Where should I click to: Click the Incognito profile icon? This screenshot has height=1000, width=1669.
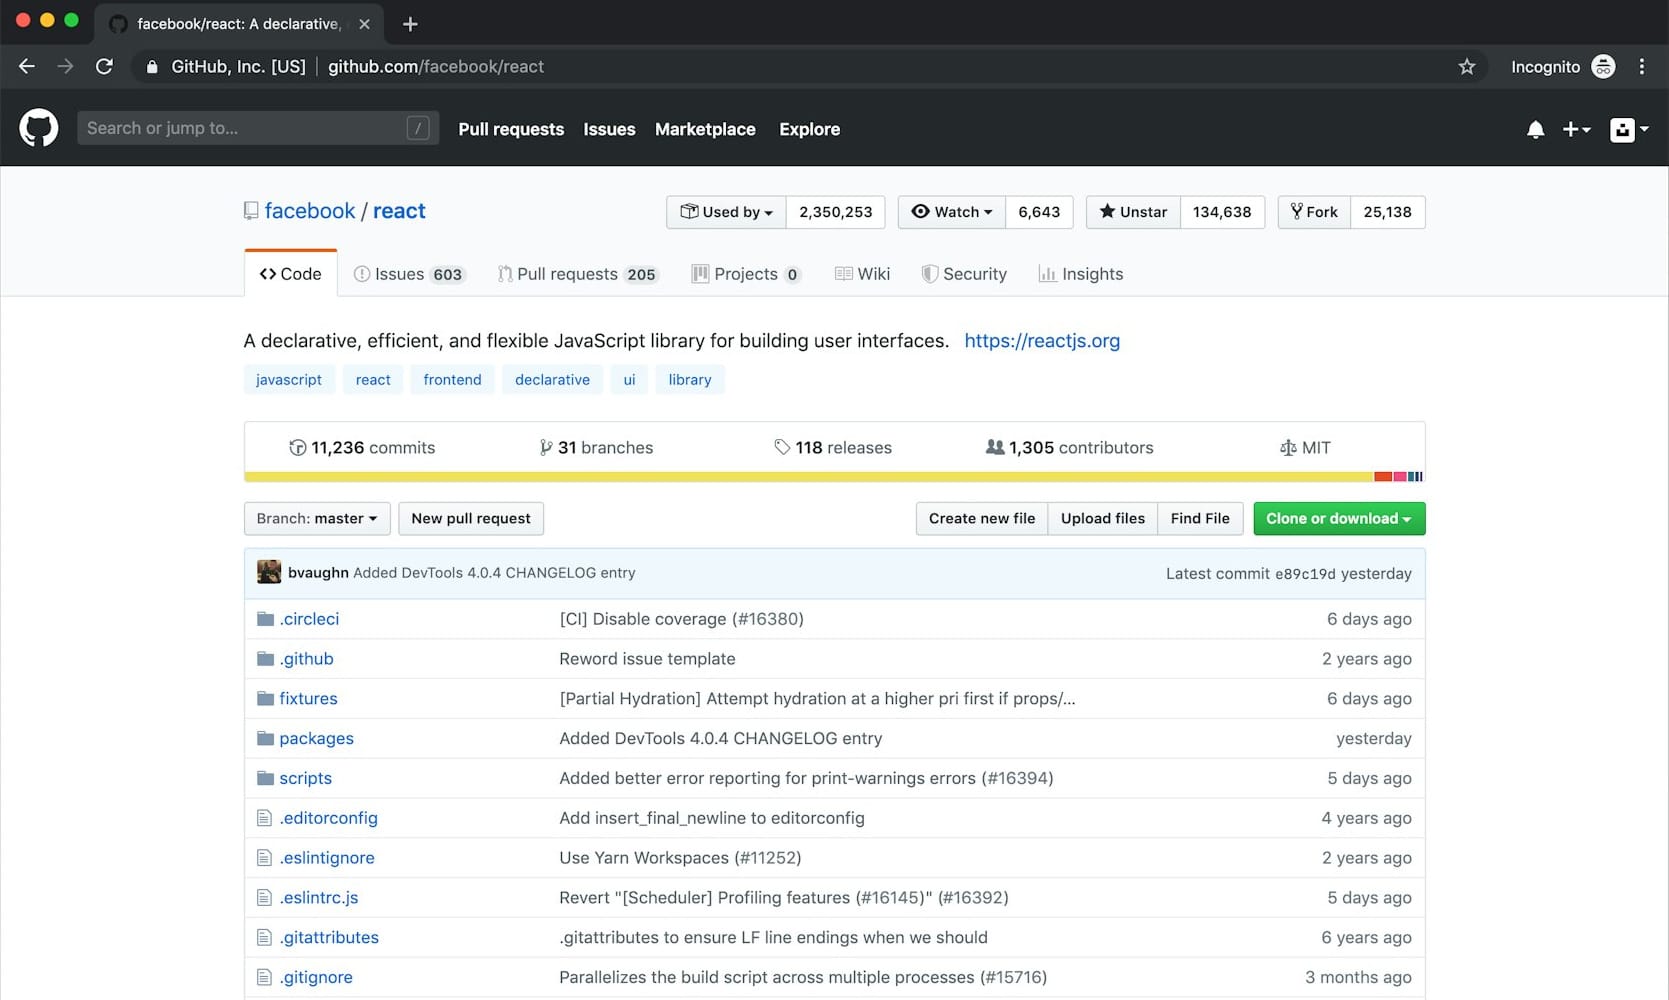[1603, 66]
